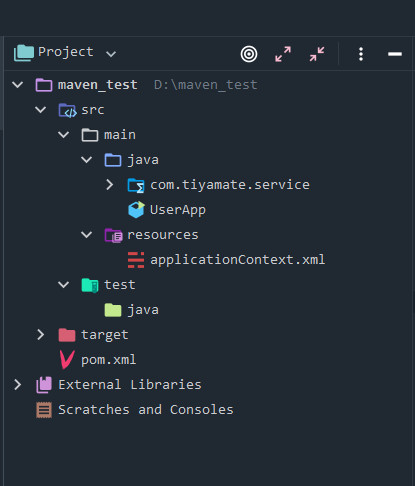Click the Maven pom.xml file icon
Screen dimensions: 415x486
pyautogui.click(x=67, y=360)
